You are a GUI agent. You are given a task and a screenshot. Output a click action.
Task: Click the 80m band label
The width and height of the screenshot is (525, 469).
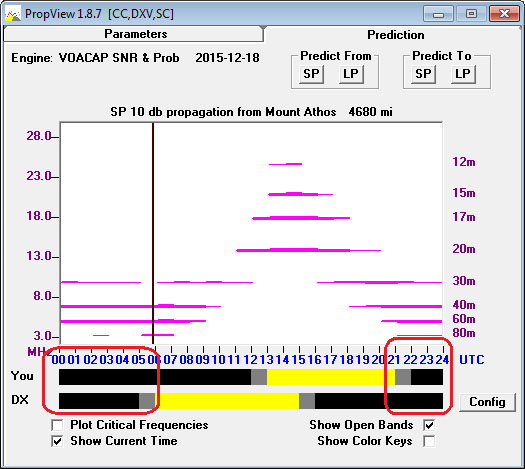(x=464, y=333)
